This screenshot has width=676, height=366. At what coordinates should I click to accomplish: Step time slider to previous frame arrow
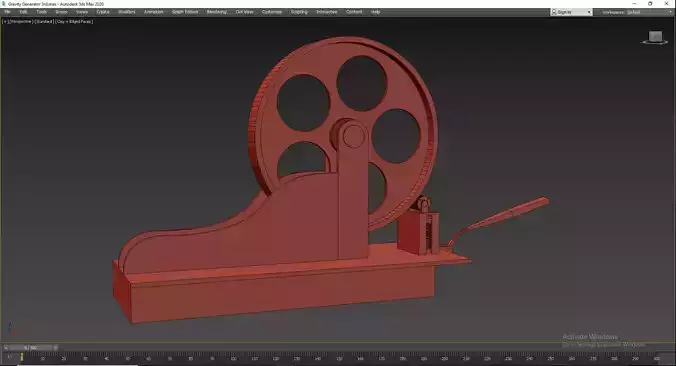click(x=6, y=347)
